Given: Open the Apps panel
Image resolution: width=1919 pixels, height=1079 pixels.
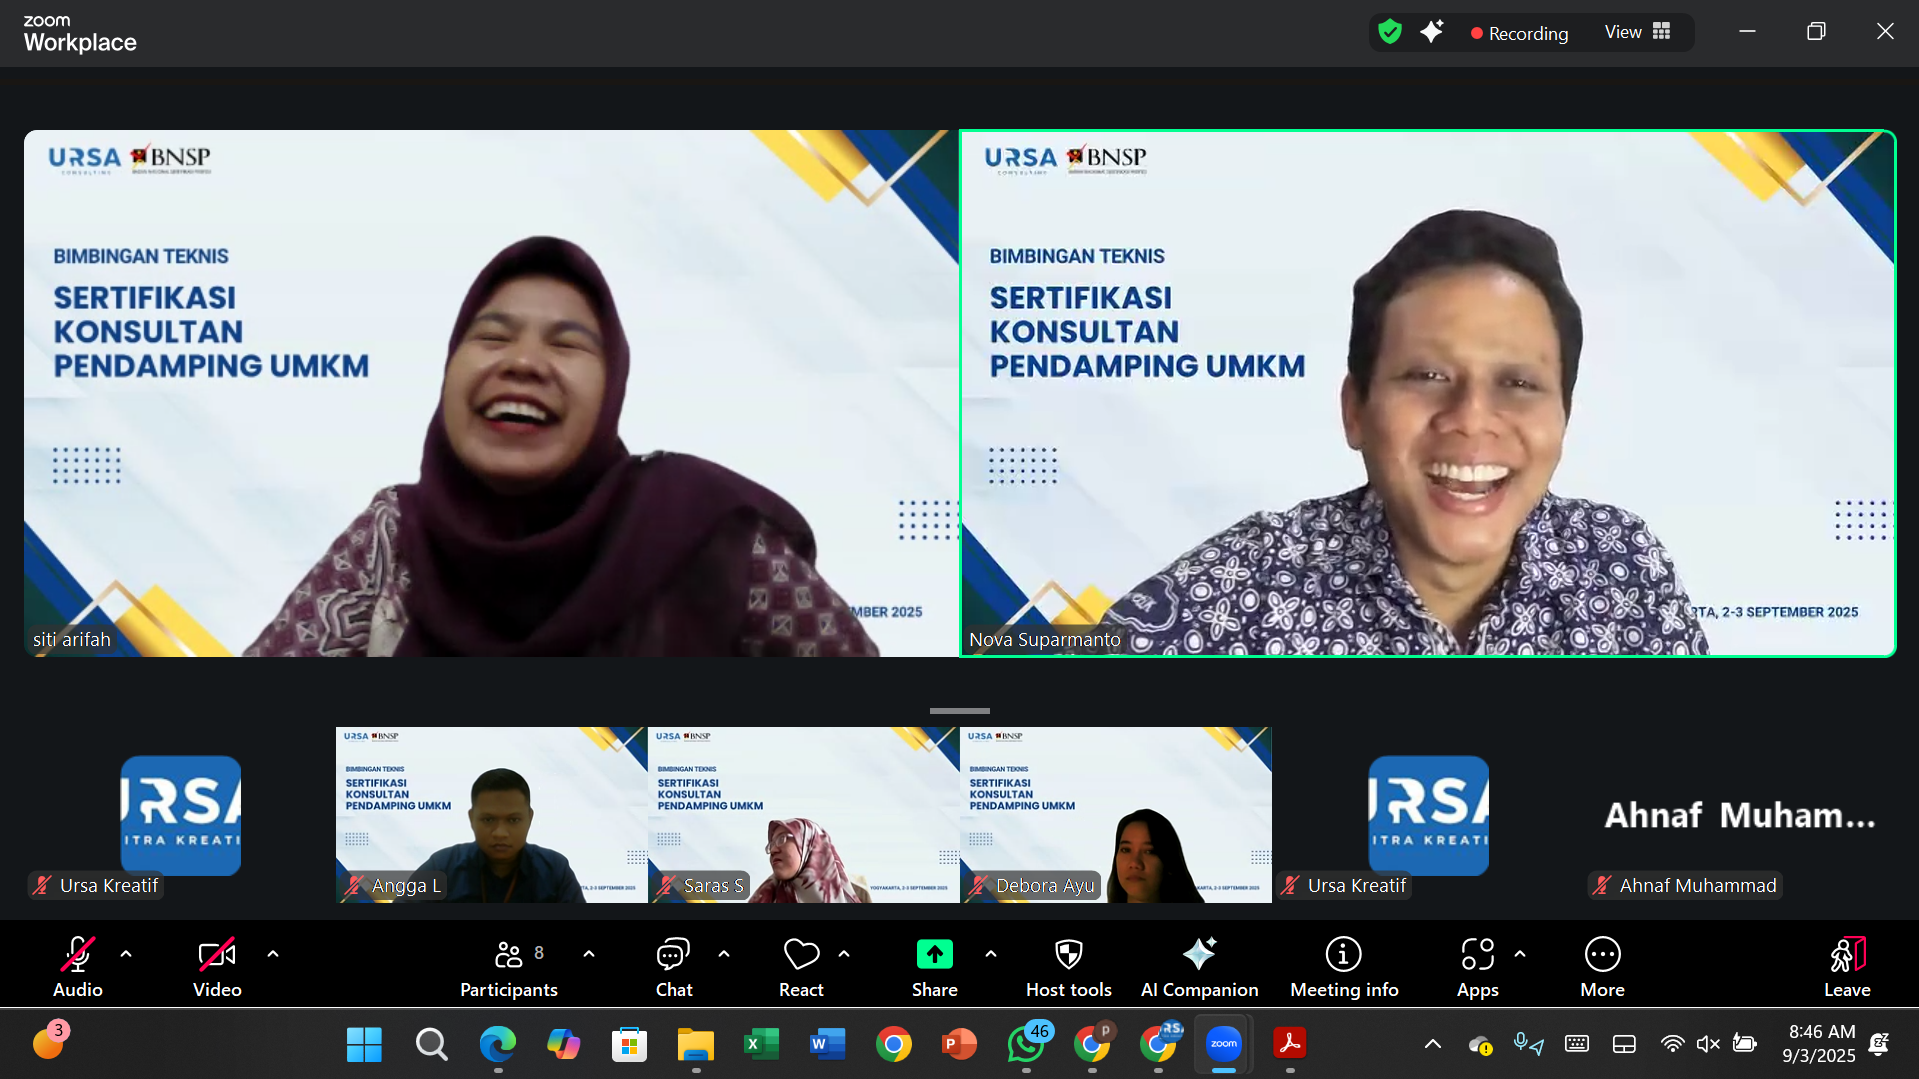Looking at the screenshot, I should pos(1477,966).
